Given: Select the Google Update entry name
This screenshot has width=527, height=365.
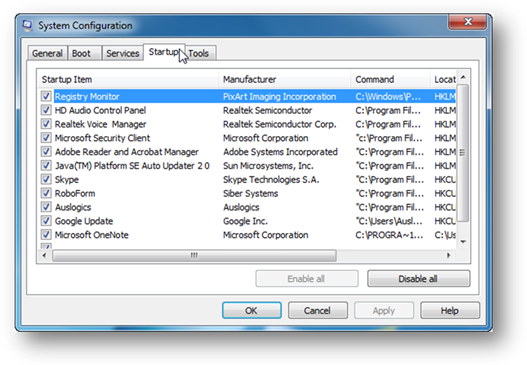Looking at the screenshot, I should pyautogui.click(x=84, y=221).
